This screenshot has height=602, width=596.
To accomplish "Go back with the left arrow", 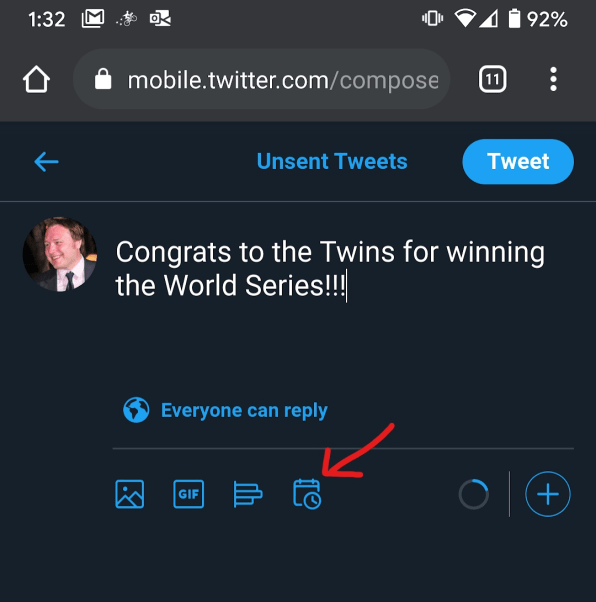I will [x=46, y=162].
